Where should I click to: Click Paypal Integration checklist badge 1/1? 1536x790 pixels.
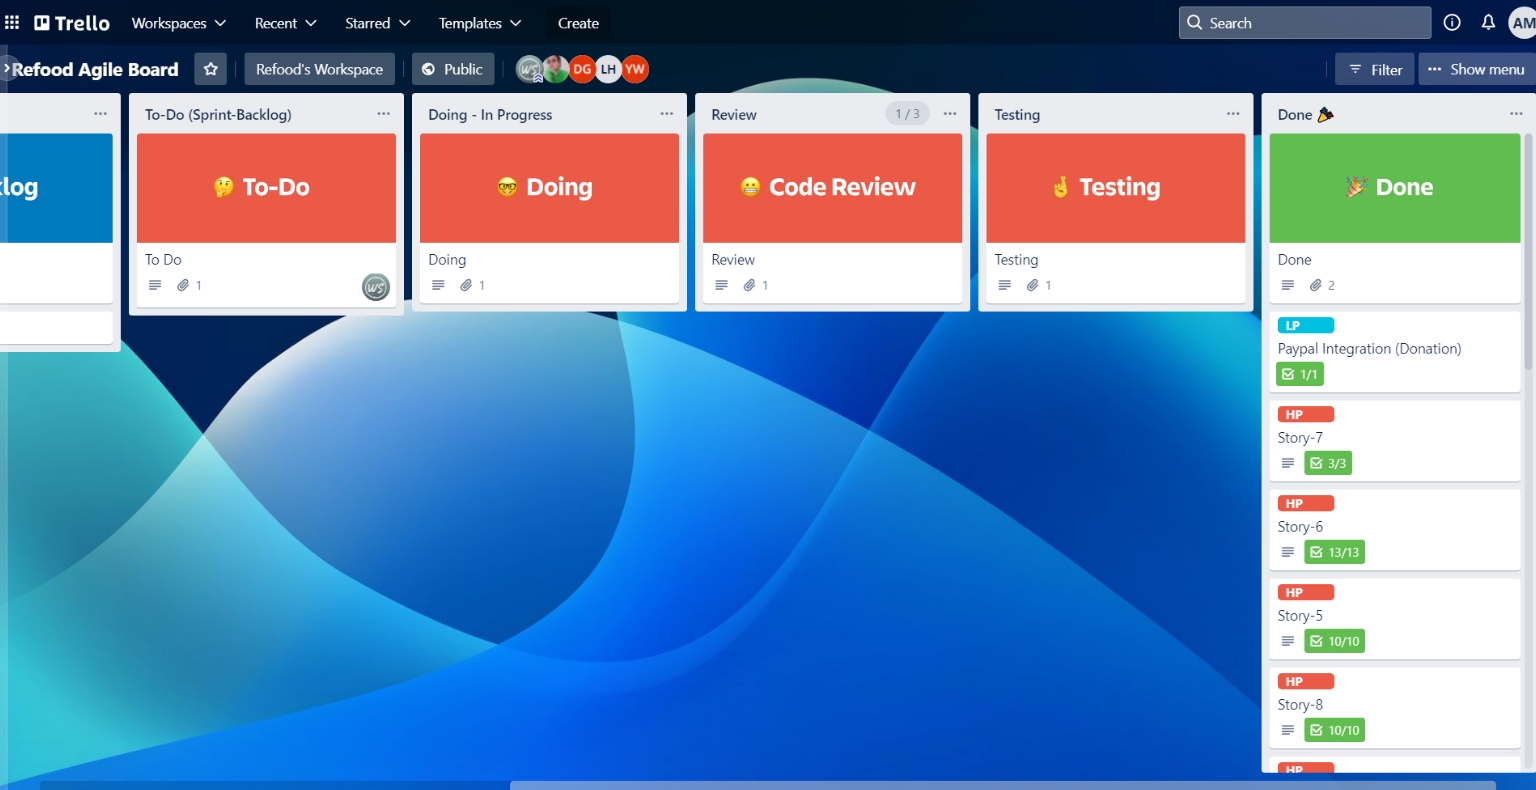coord(1300,374)
